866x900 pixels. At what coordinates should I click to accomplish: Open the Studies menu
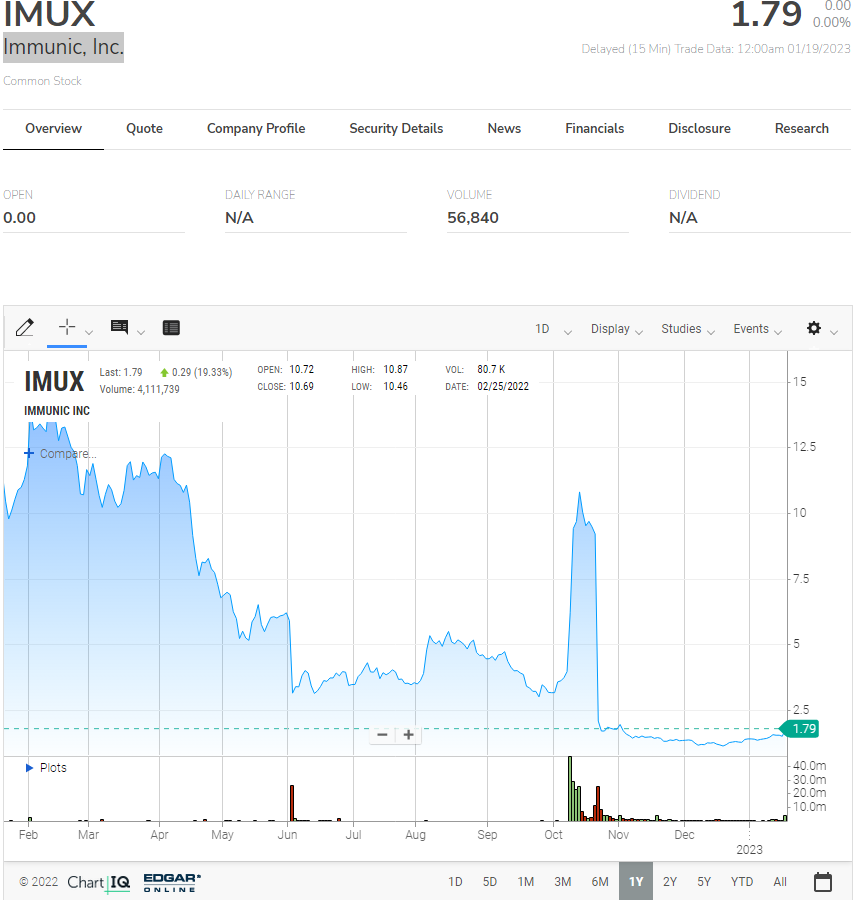[x=688, y=329]
